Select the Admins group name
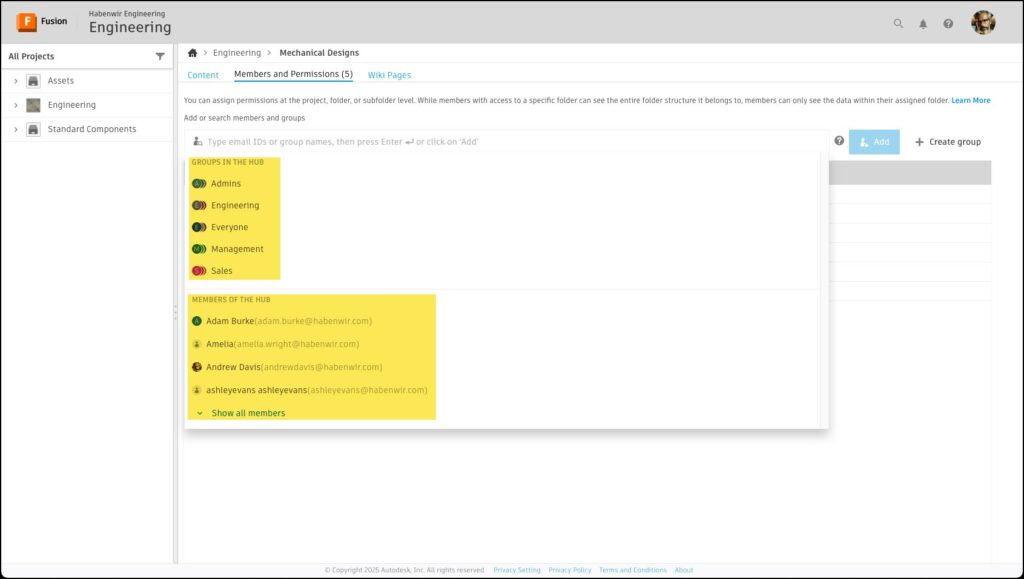The width and height of the screenshot is (1024, 579). pos(226,183)
